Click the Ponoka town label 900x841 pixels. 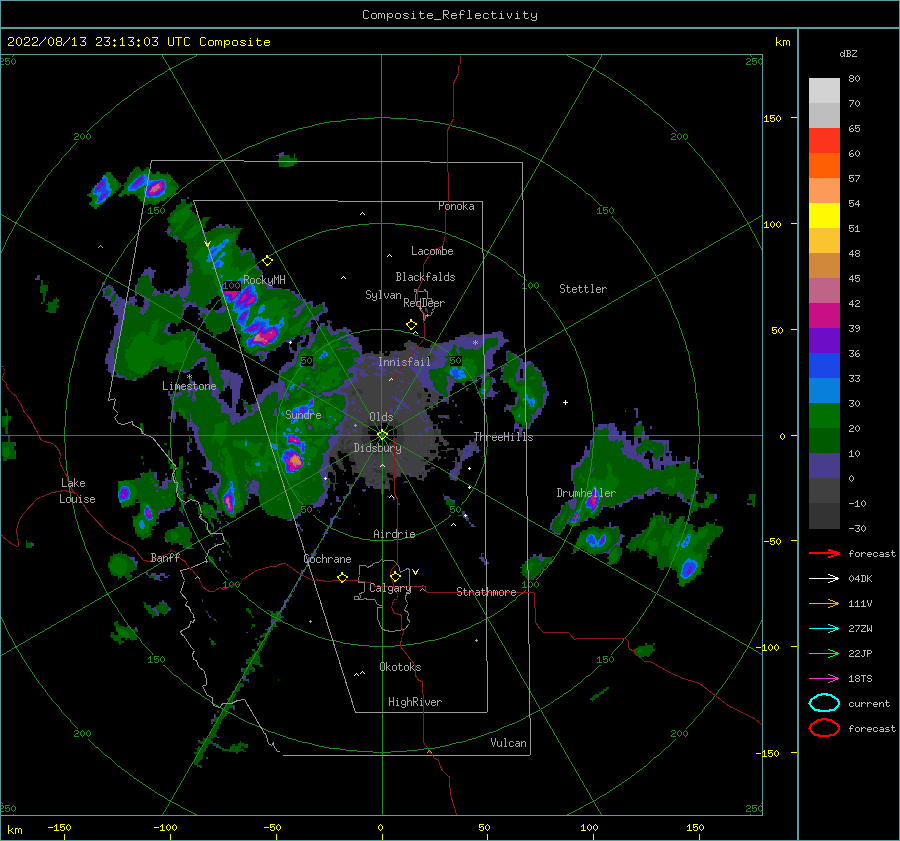(x=456, y=206)
